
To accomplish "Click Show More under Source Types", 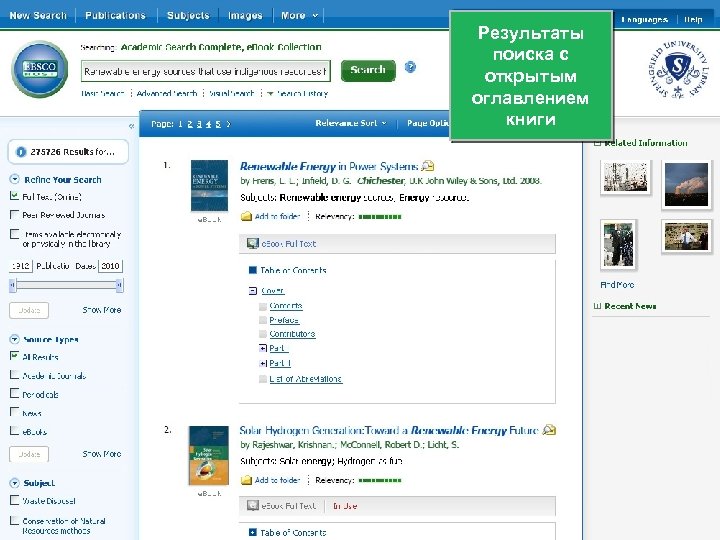I will tap(102, 454).
